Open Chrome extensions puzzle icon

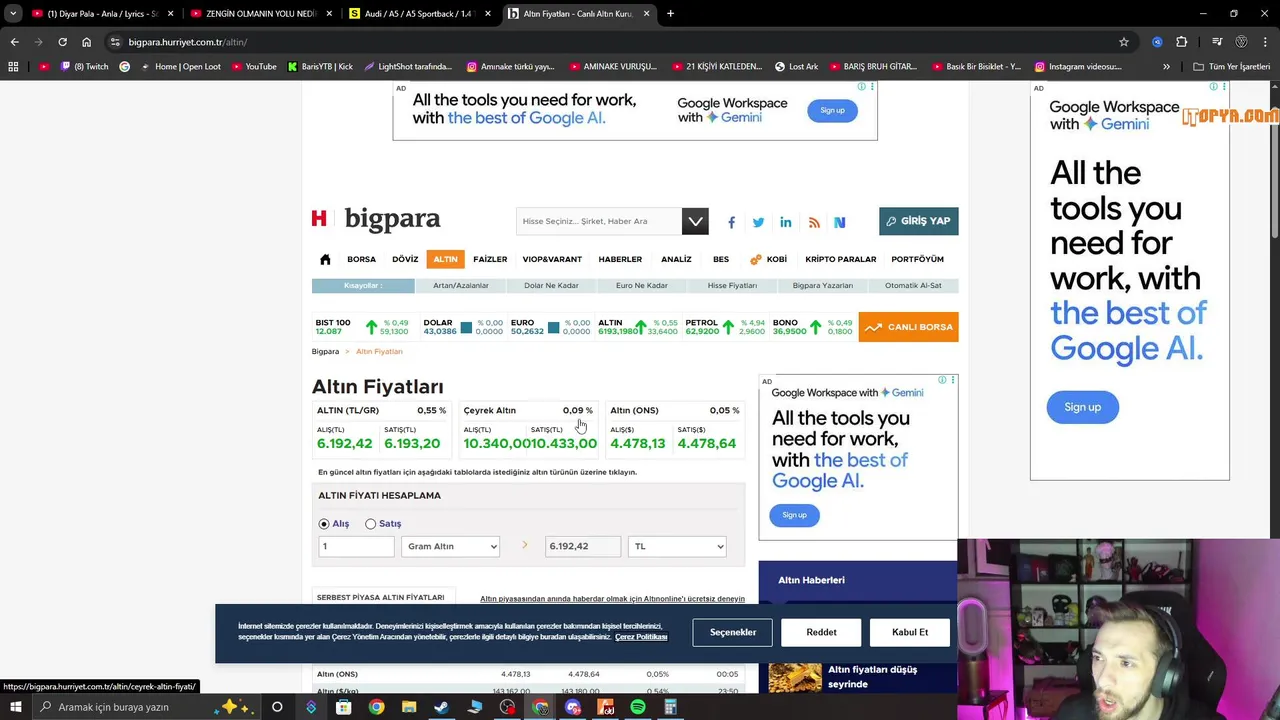[x=1182, y=42]
